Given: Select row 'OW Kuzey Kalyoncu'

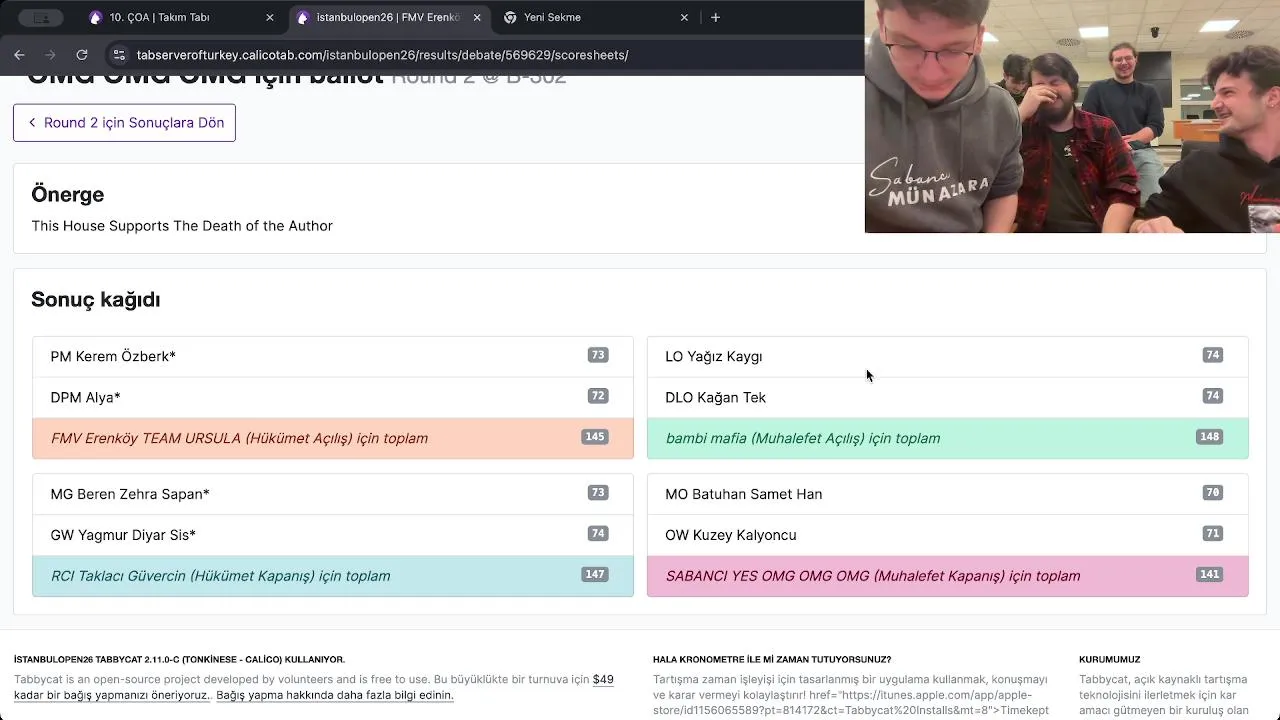Looking at the screenshot, I should click(x=948, y=535).
